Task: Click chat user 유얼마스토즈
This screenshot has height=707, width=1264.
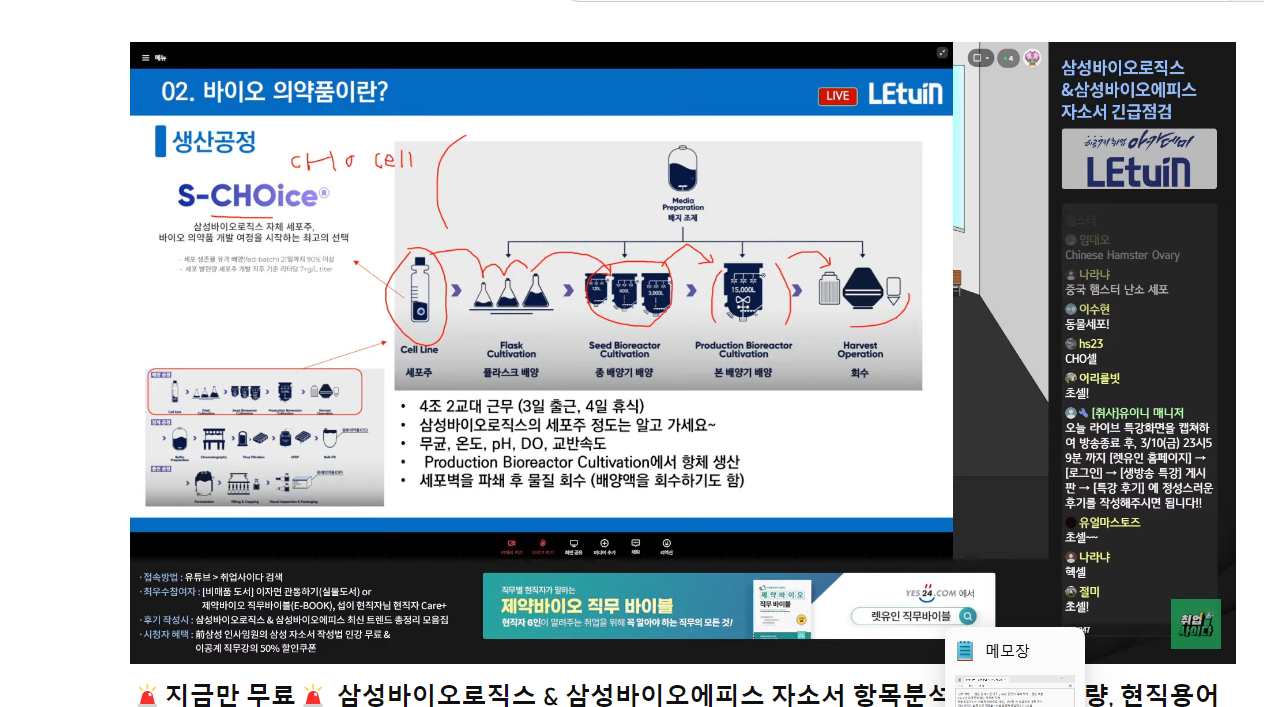Action: pos(1109,522)
